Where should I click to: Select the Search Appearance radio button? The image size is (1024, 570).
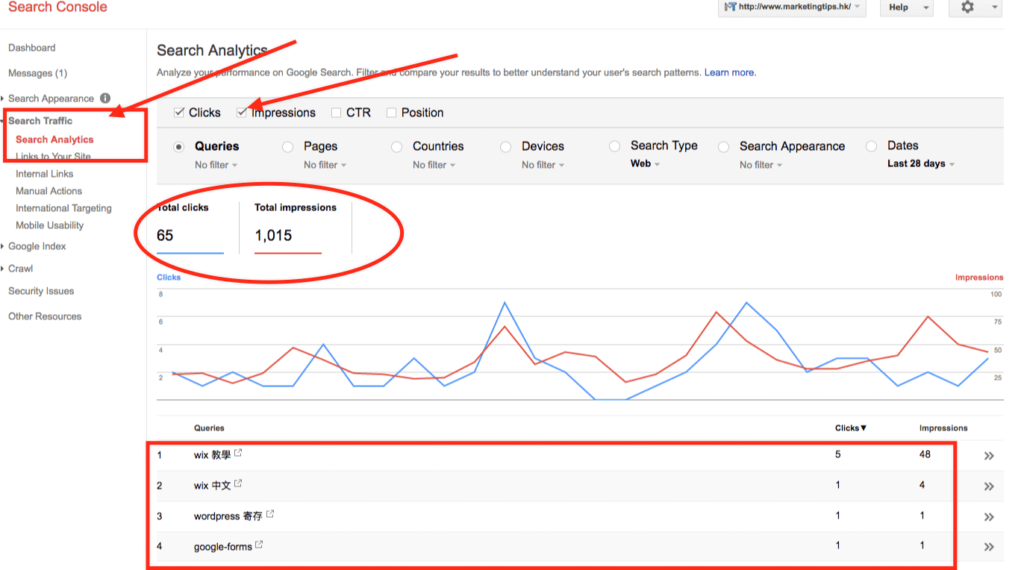(x=724, y=147)
